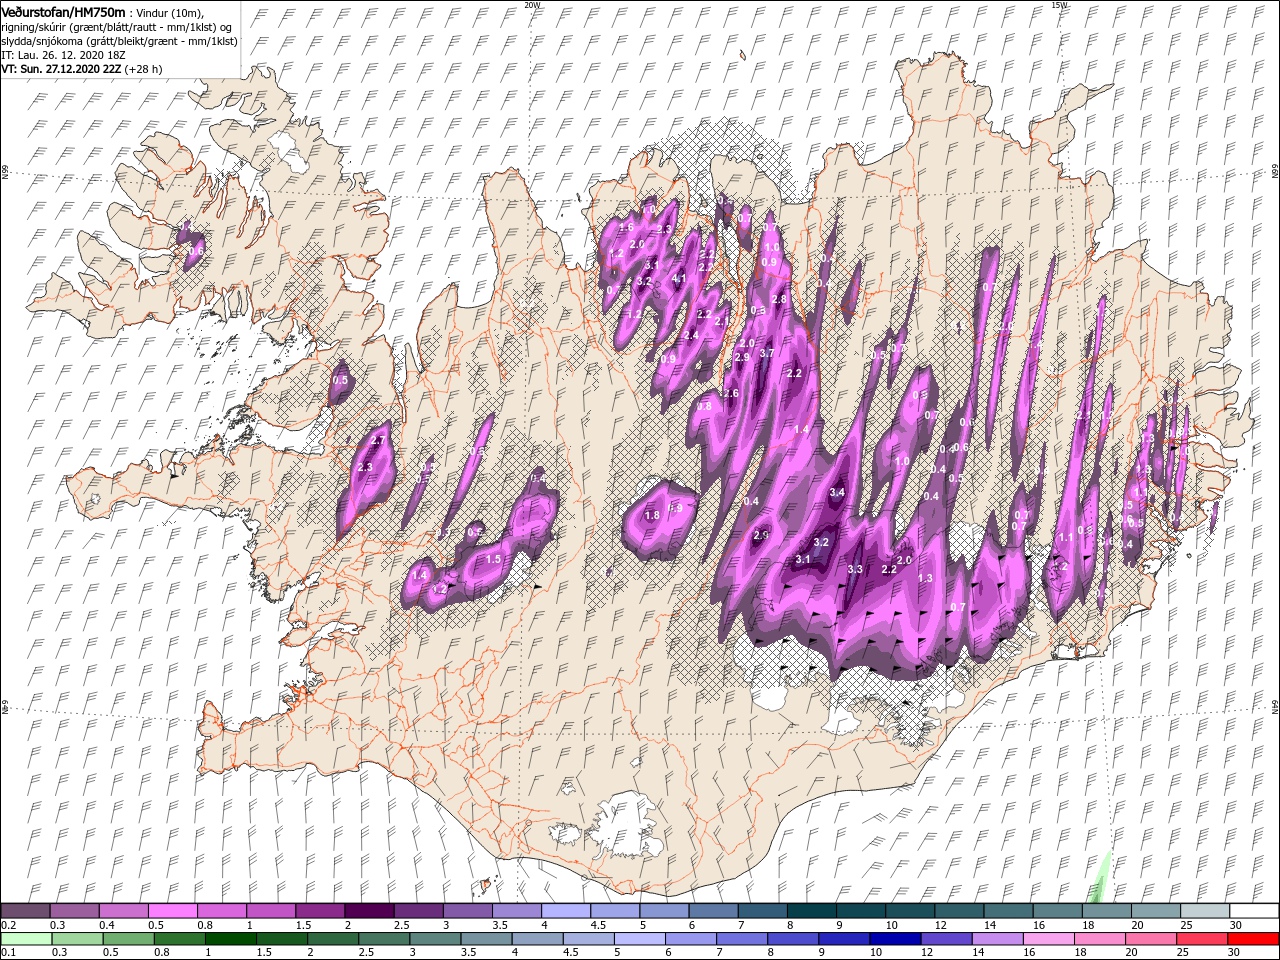
Task: Click the palest green rain swatch at 0.1
Action: [x=27, y=939]
